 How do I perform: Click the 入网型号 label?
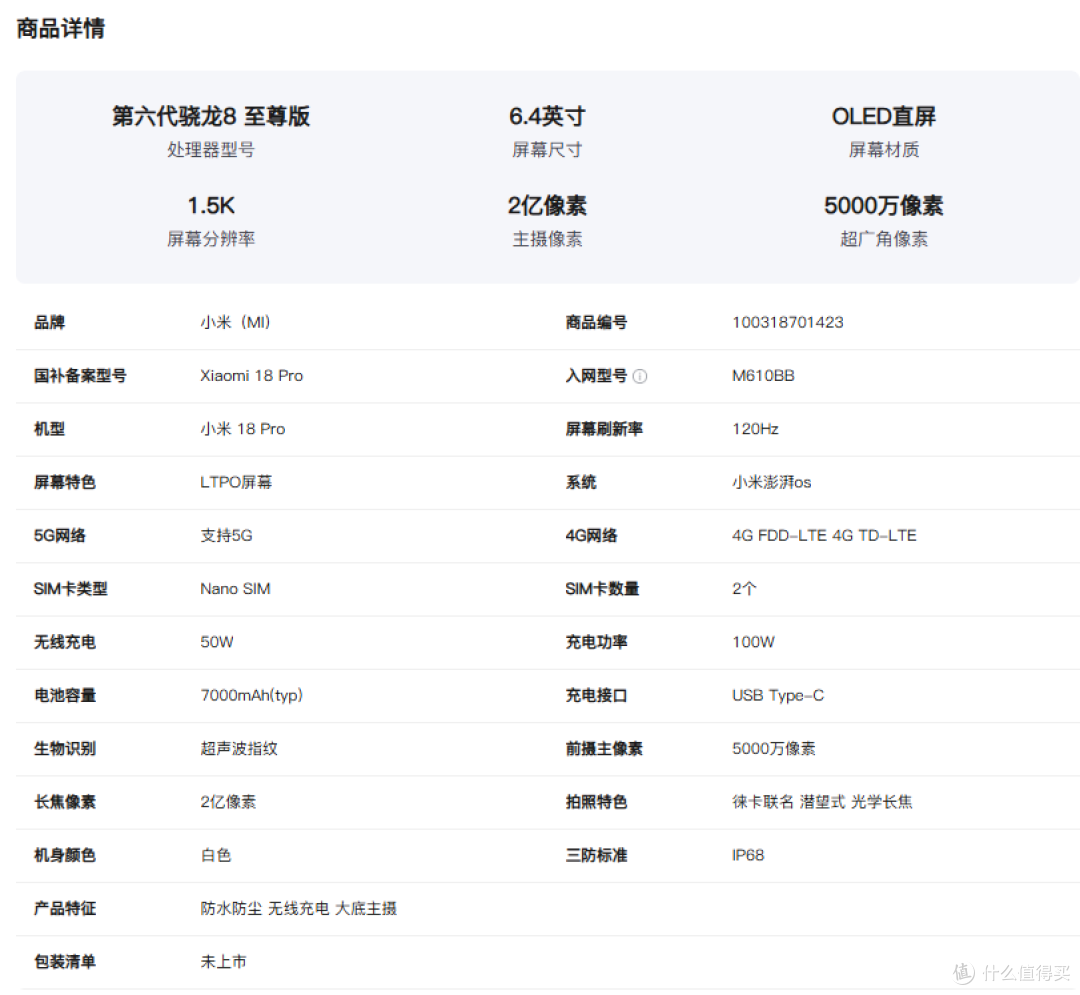tap(596, 376)
